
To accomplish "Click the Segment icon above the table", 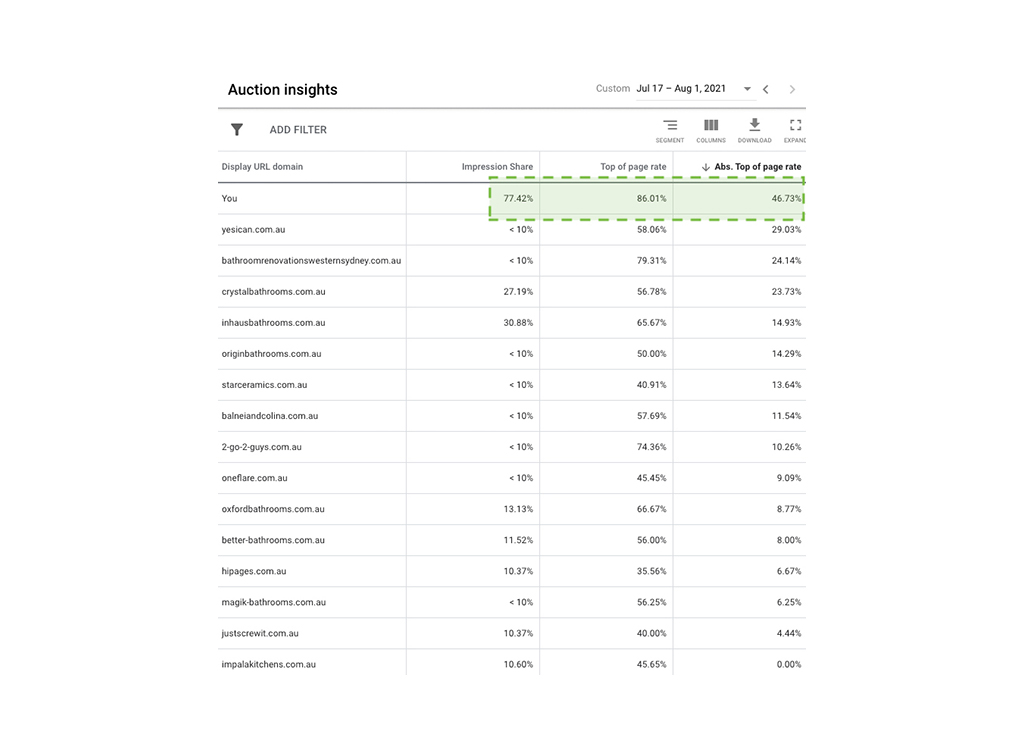I will (670, 126).
